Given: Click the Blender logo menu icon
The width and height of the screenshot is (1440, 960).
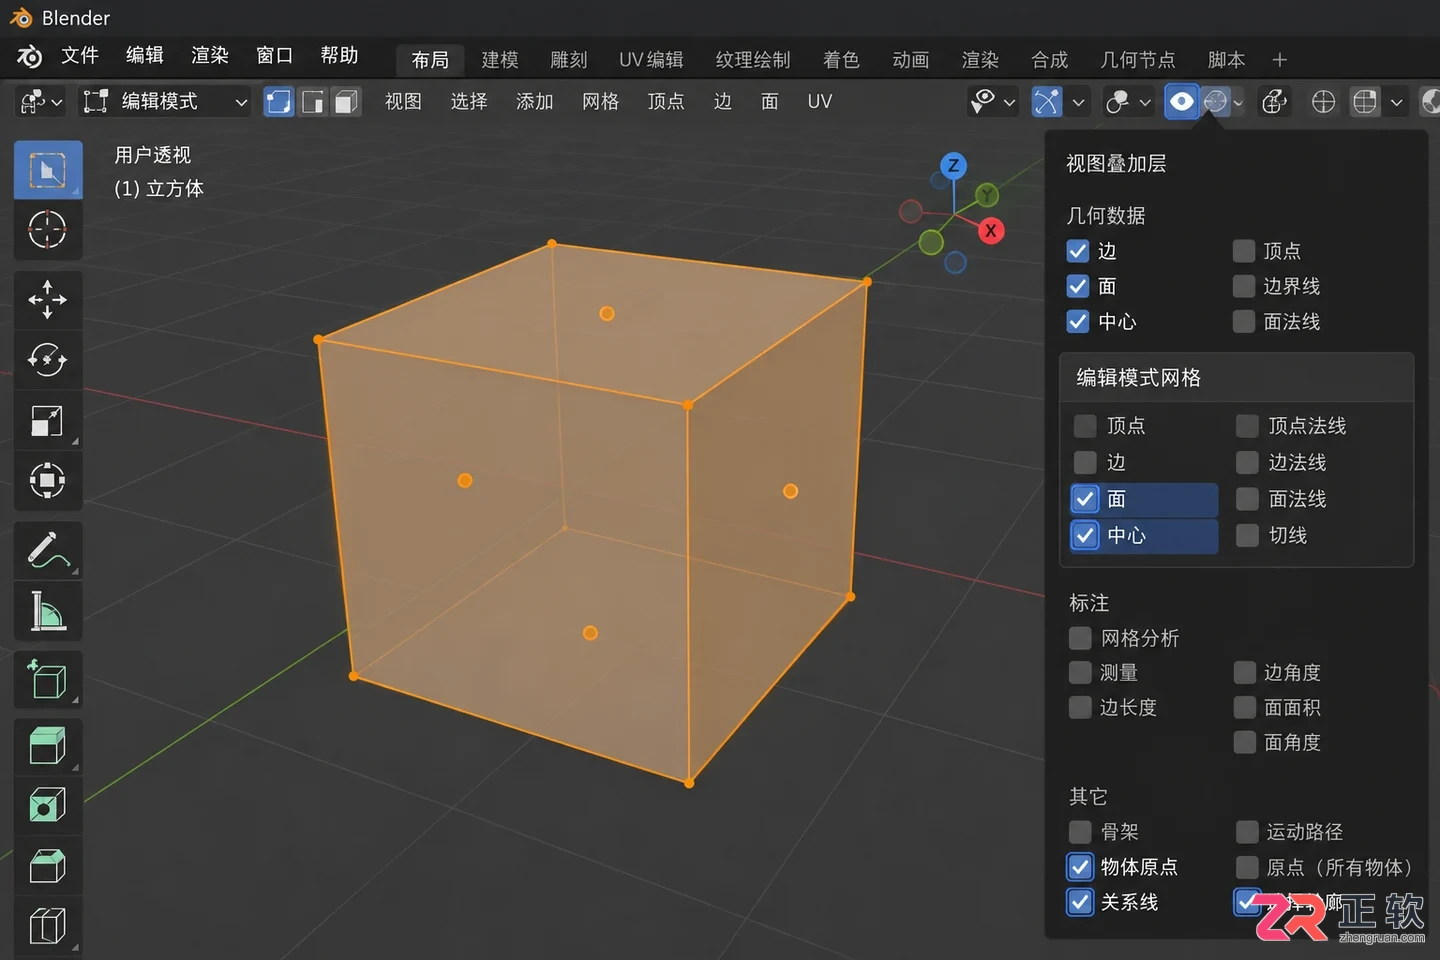Looking at the screenshot, I should pos(29,57).
